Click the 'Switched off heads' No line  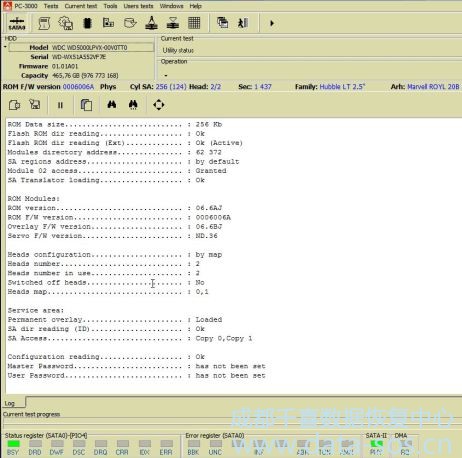tap(106, 283)
